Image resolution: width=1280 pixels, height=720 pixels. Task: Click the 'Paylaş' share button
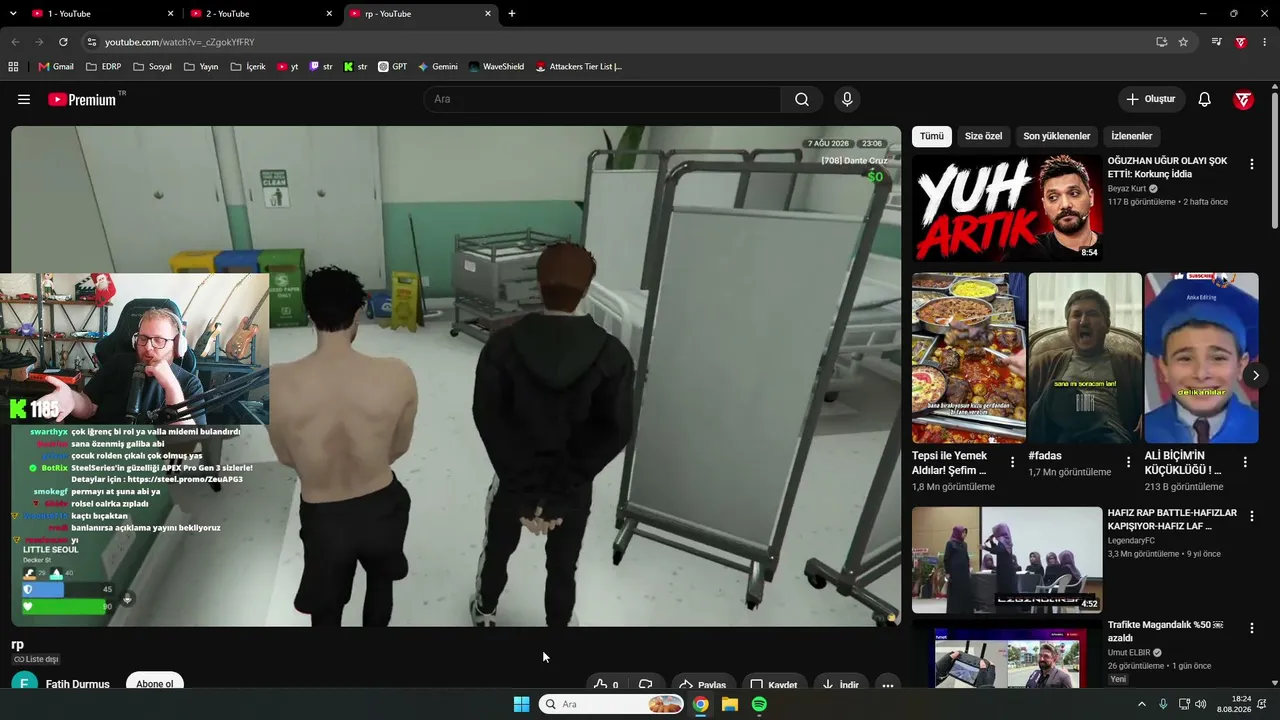click(x=702, y=685)
